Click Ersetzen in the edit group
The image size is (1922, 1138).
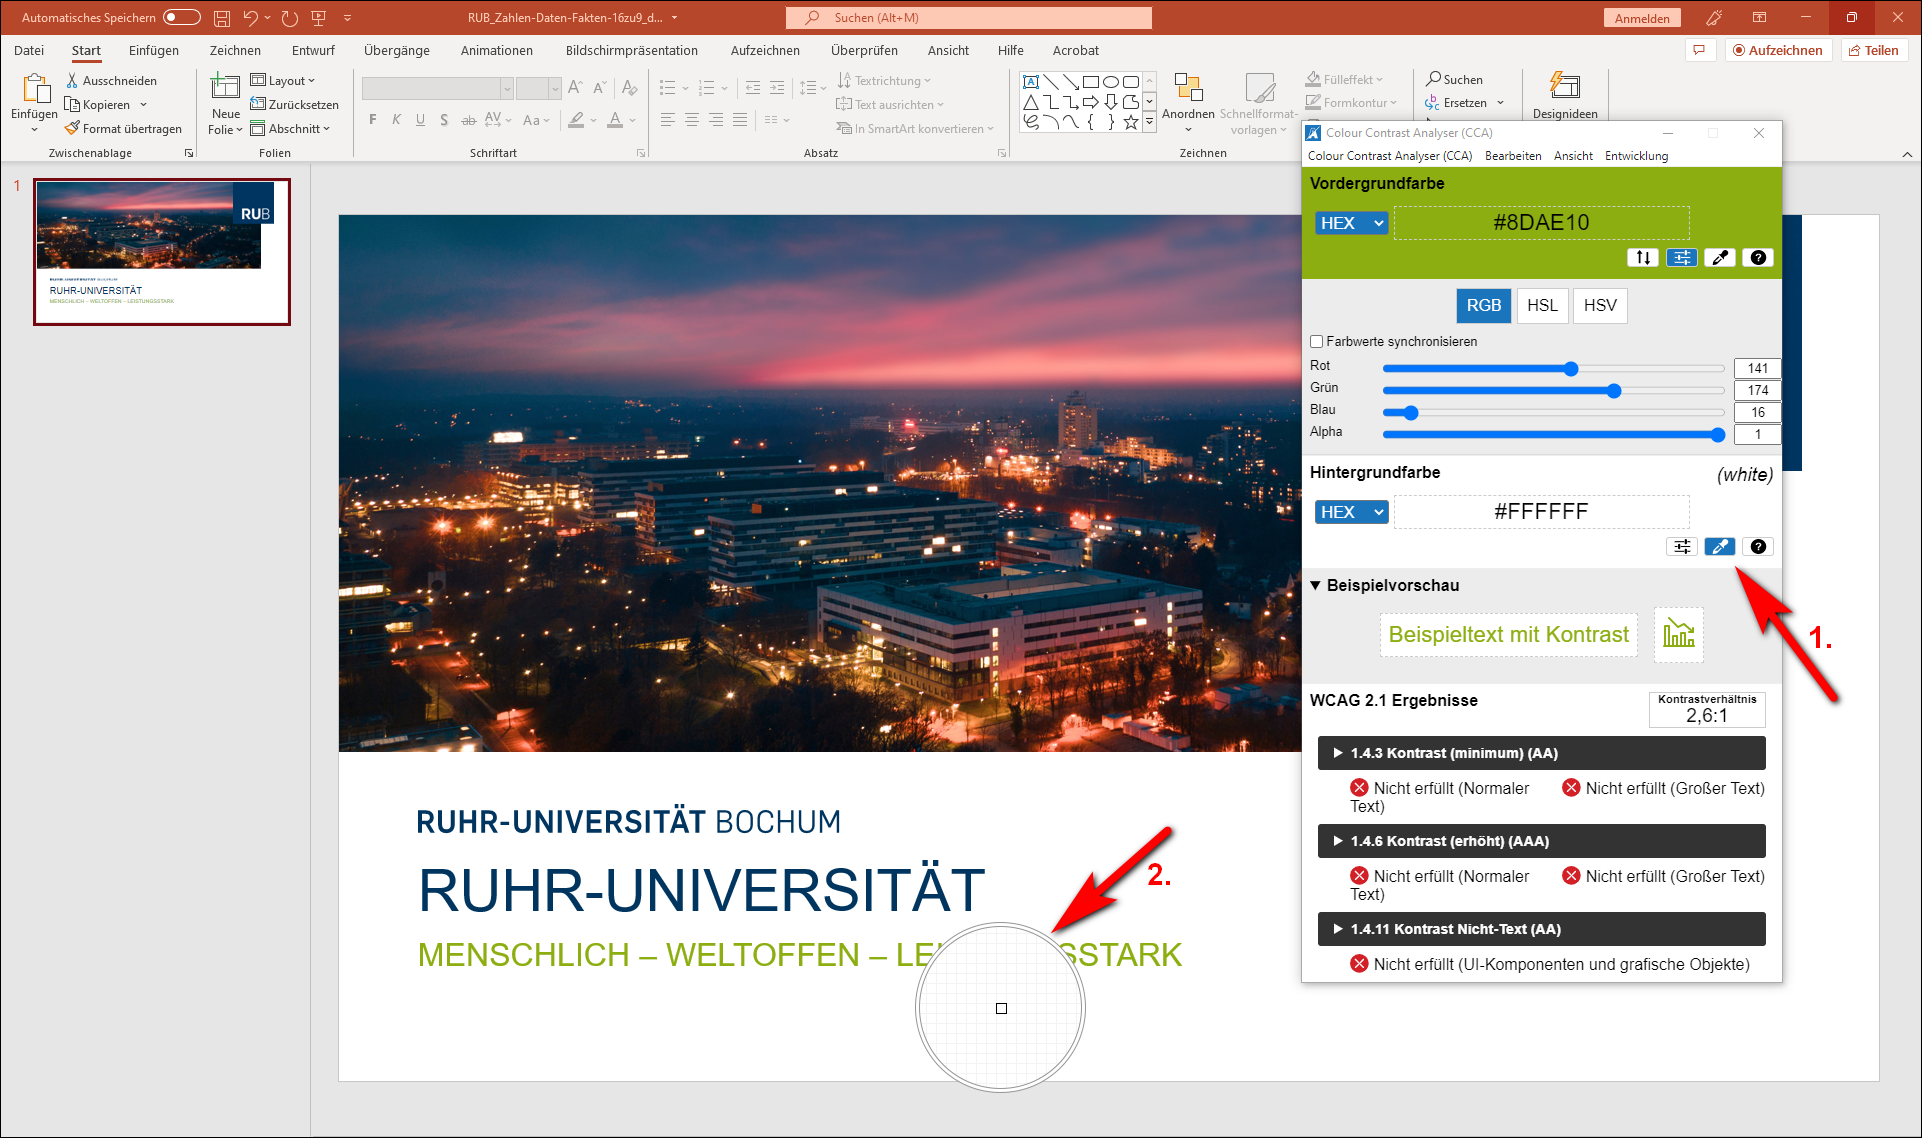pyautogui.click(x=1464, y=103)
